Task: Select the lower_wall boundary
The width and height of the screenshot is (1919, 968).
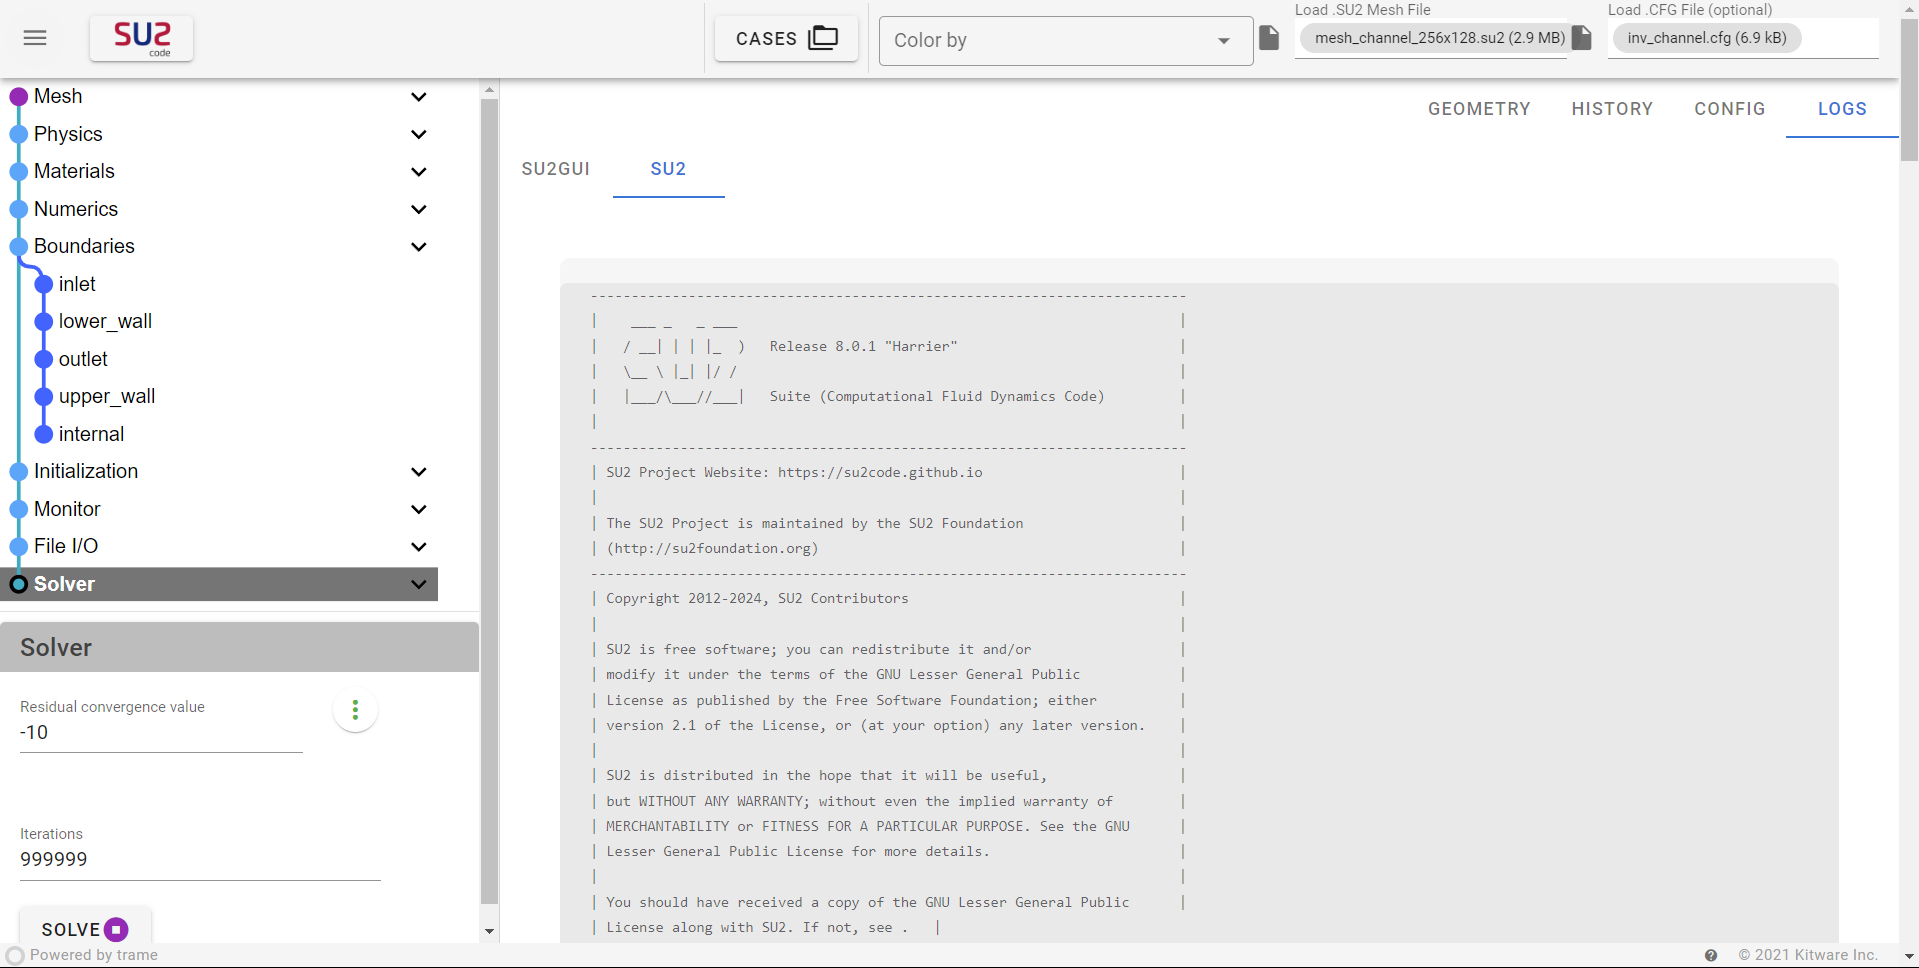Action: [105, 321]
